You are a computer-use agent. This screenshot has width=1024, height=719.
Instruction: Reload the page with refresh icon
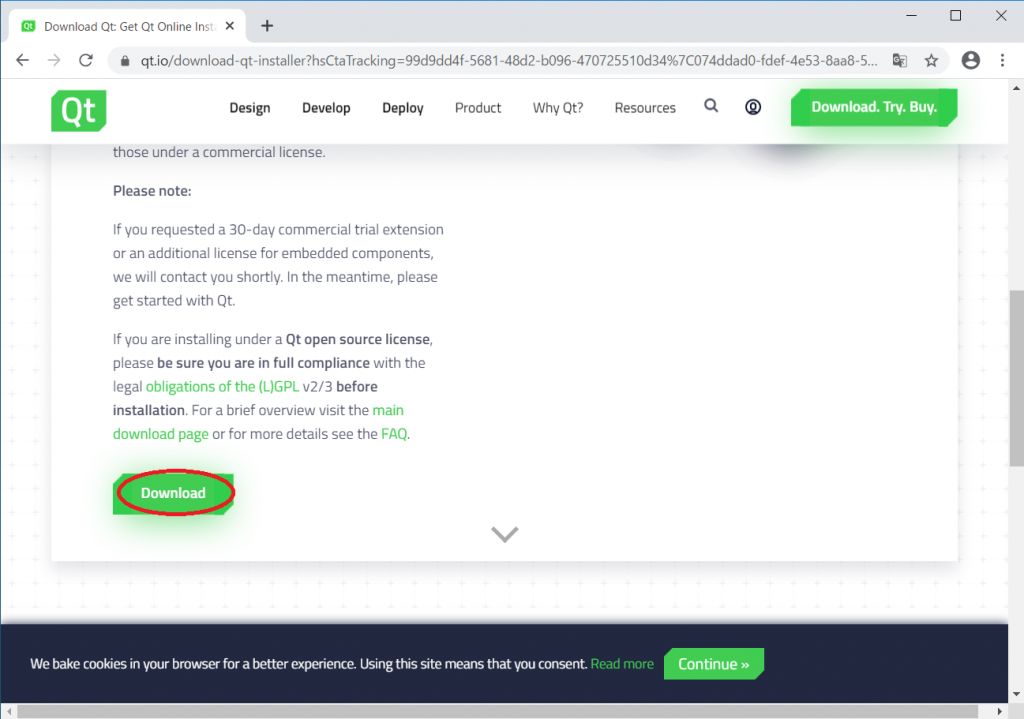coord(85,60)
